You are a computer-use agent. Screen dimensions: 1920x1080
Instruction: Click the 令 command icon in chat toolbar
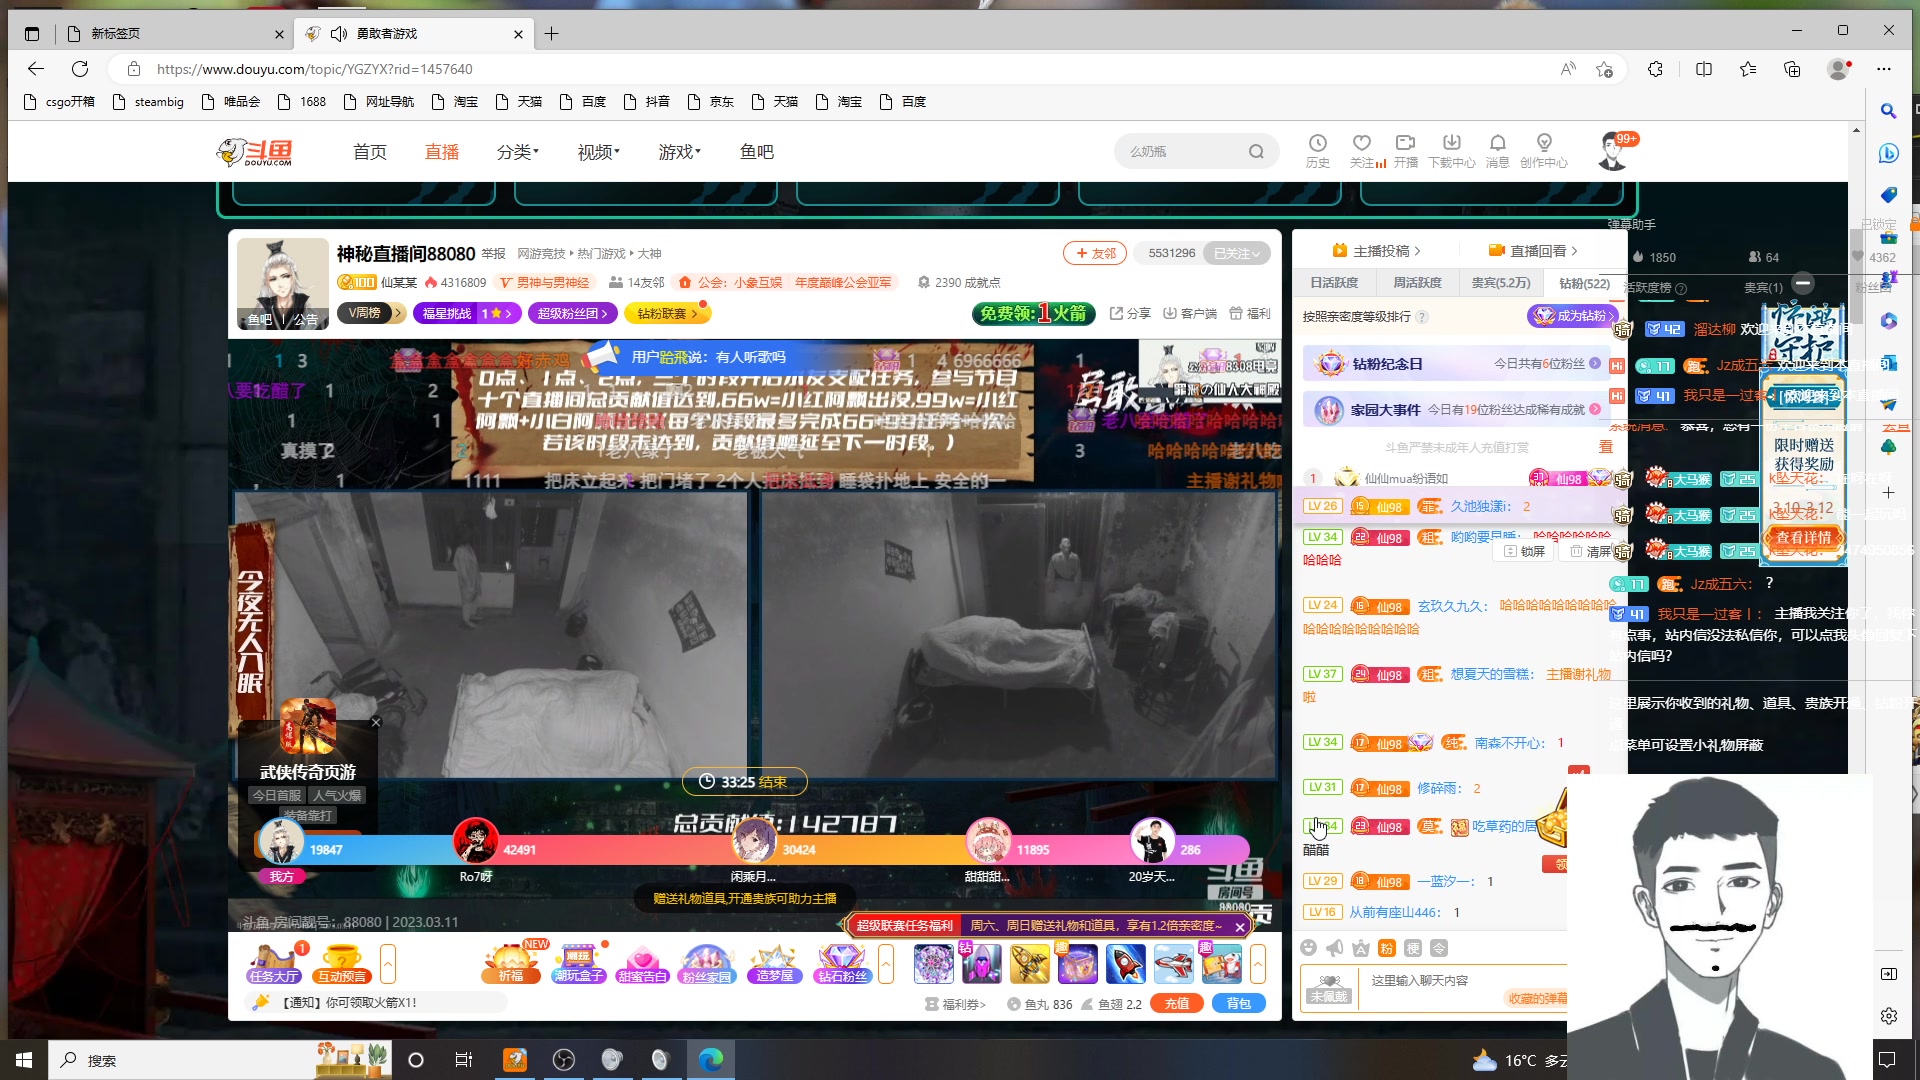click(1439, 948)
